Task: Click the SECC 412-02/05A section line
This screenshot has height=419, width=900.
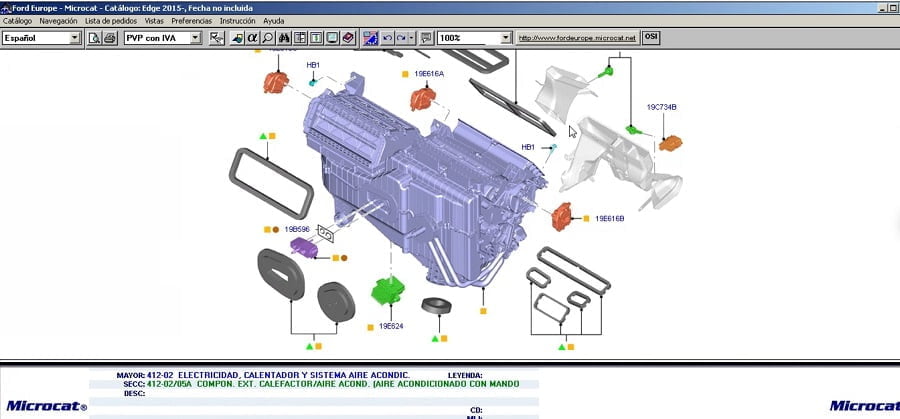Action: [321, 384]
